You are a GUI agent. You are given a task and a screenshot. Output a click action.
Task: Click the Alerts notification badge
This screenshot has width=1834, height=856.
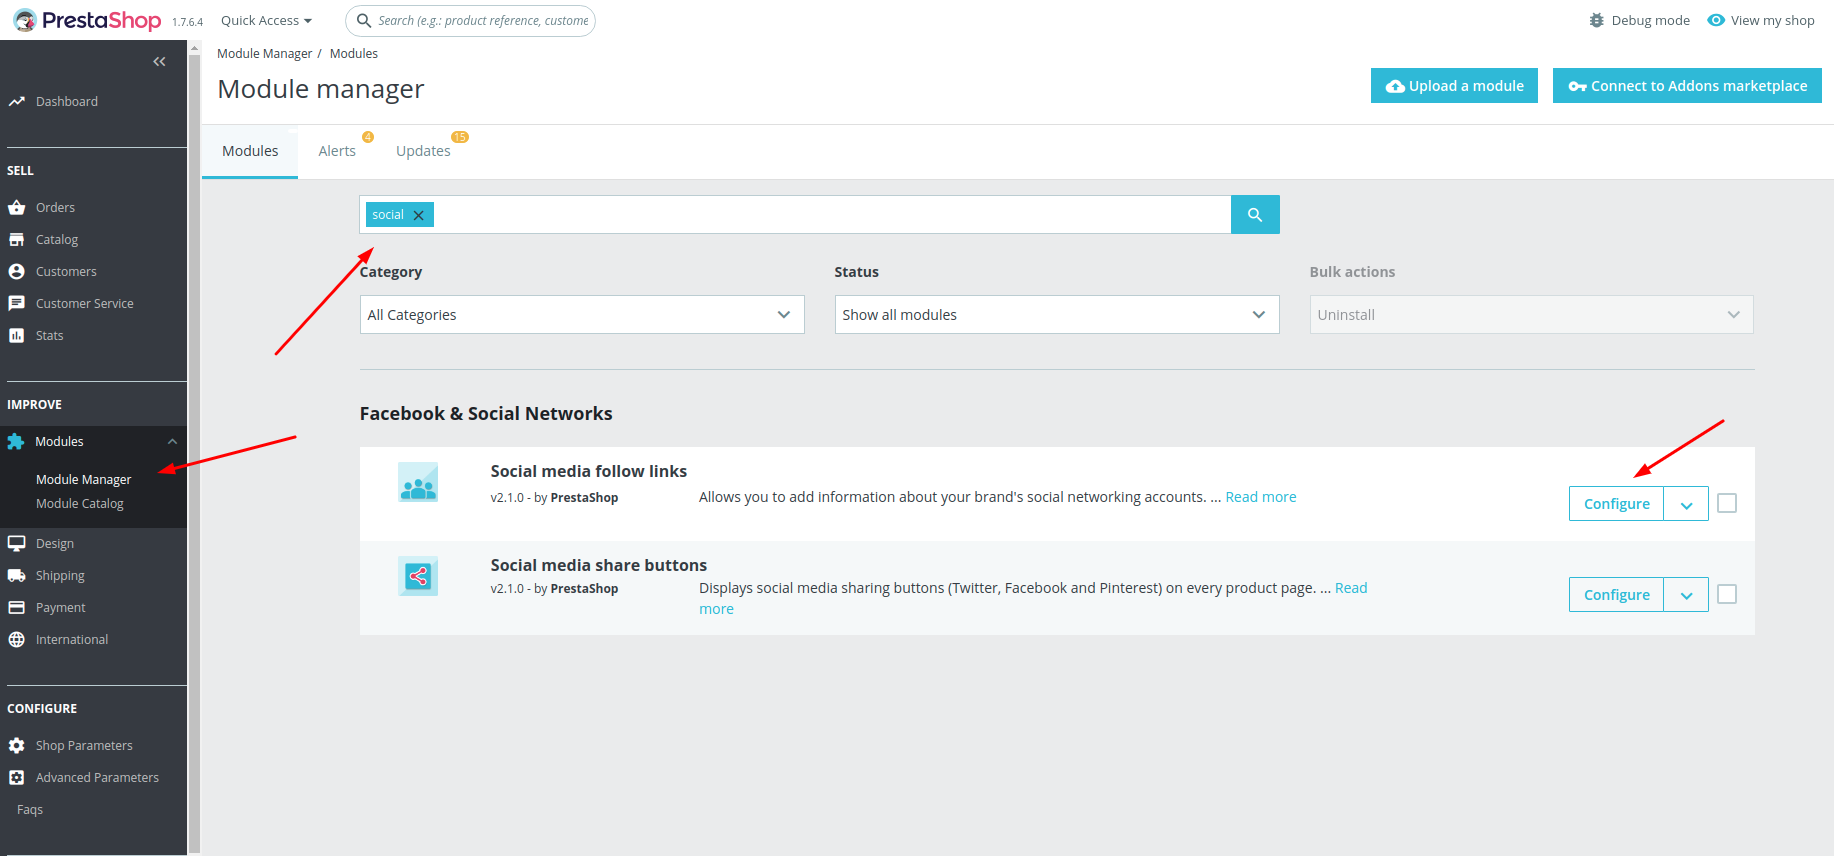[x=368, y=137]
